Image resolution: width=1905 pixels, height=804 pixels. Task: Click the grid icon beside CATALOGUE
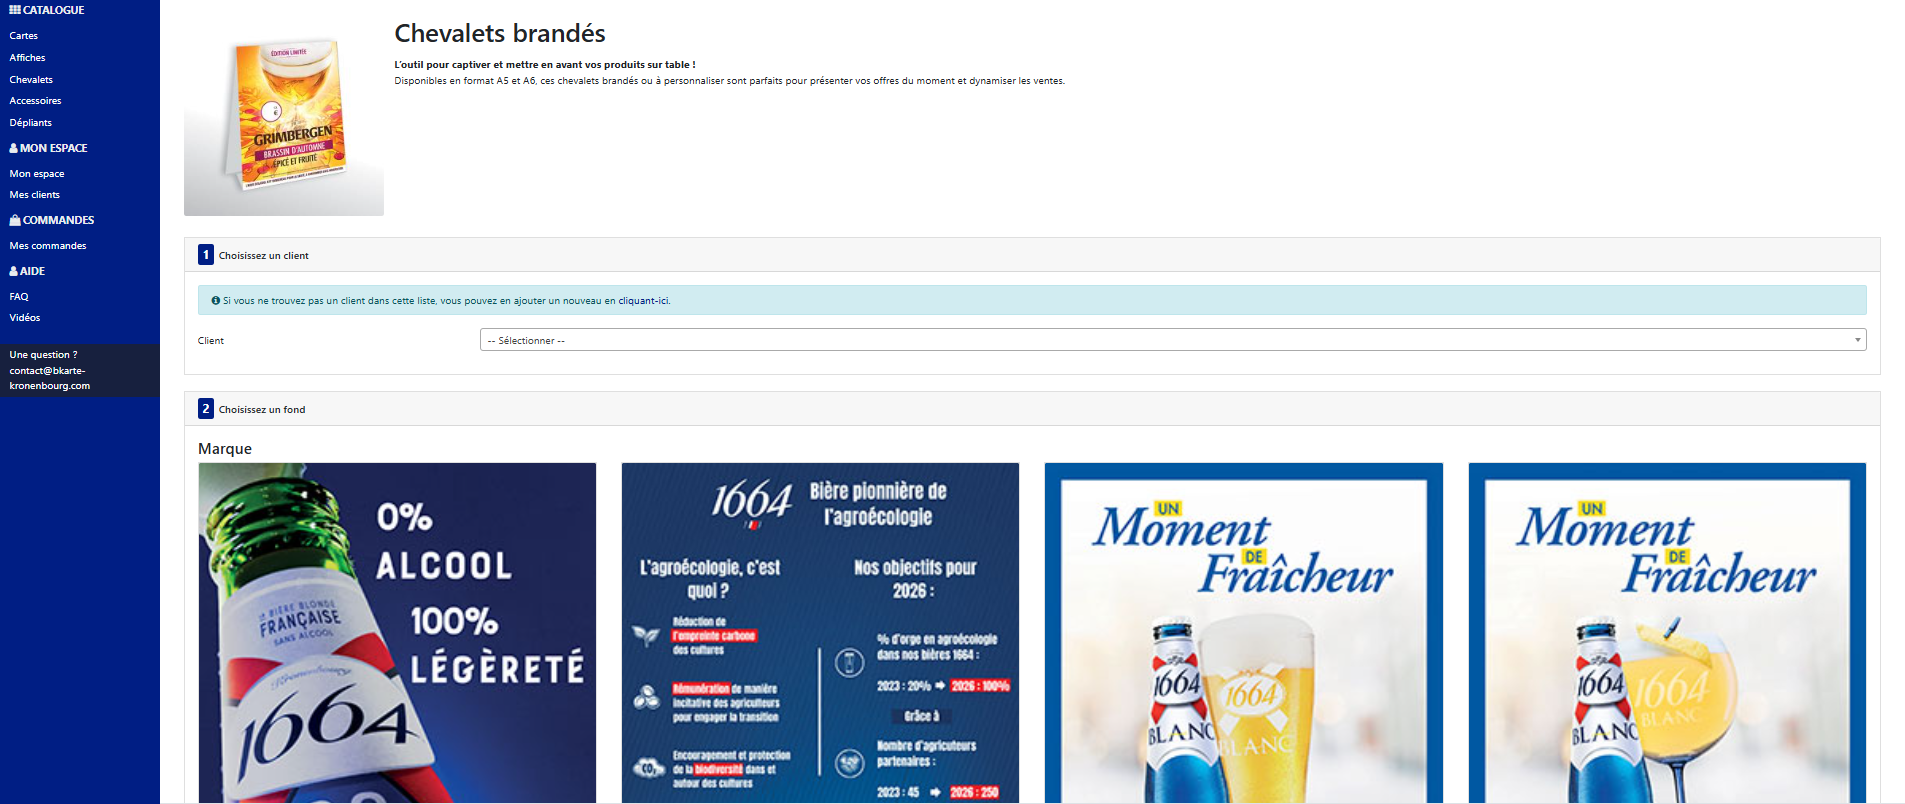point(15,10)
